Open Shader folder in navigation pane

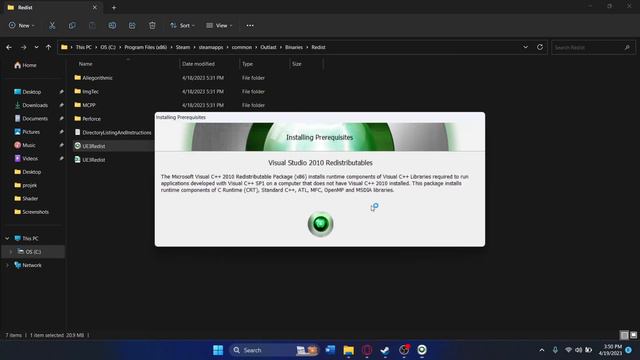tap(26, 199)
